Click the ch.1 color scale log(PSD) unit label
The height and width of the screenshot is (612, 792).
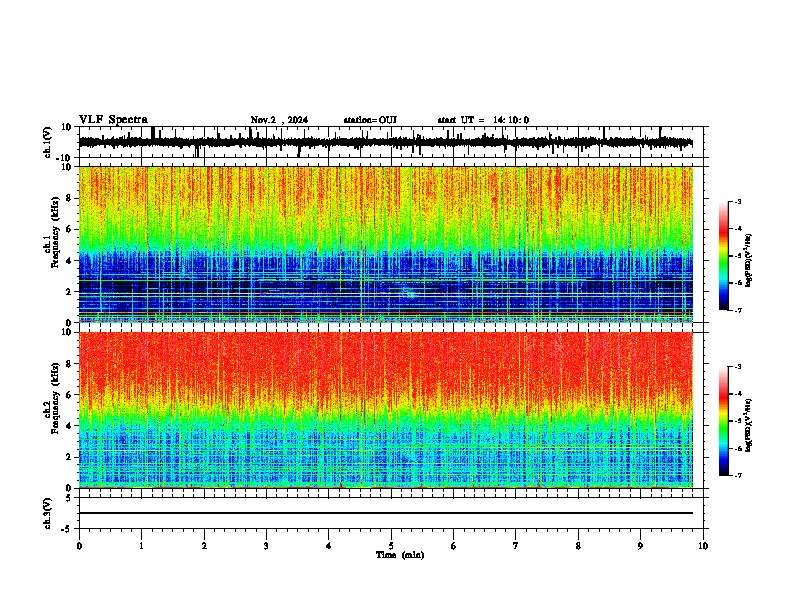(749, 261)
